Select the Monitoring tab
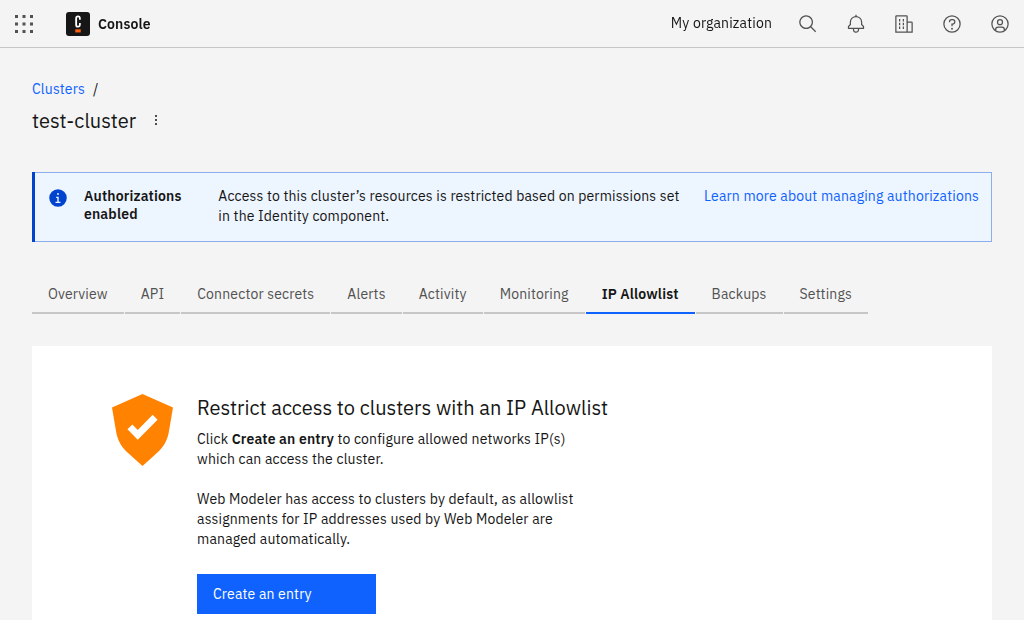The image size is (1024, 620). [x=534, y=294]
